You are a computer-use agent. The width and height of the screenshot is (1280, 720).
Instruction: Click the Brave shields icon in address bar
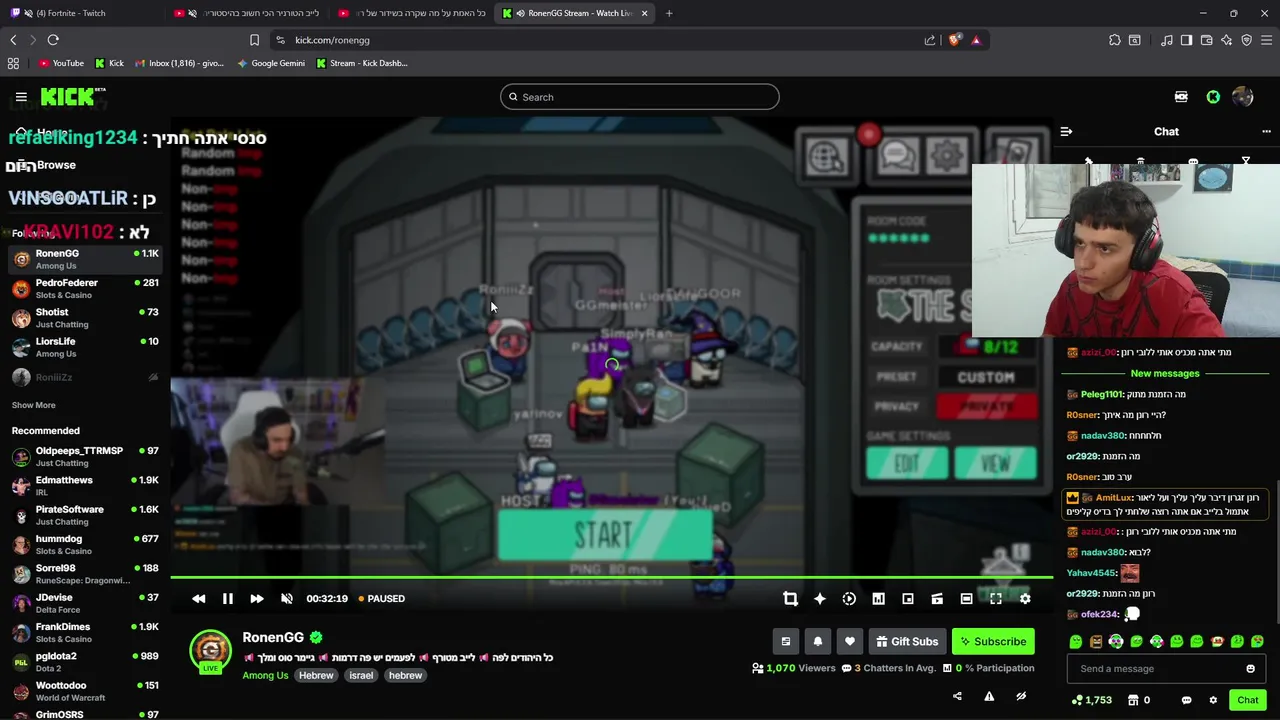[955, 40]
